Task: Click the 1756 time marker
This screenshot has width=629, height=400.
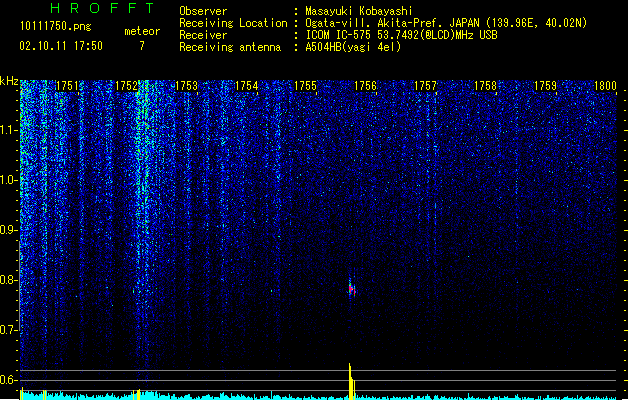Action: click(365, 86)
